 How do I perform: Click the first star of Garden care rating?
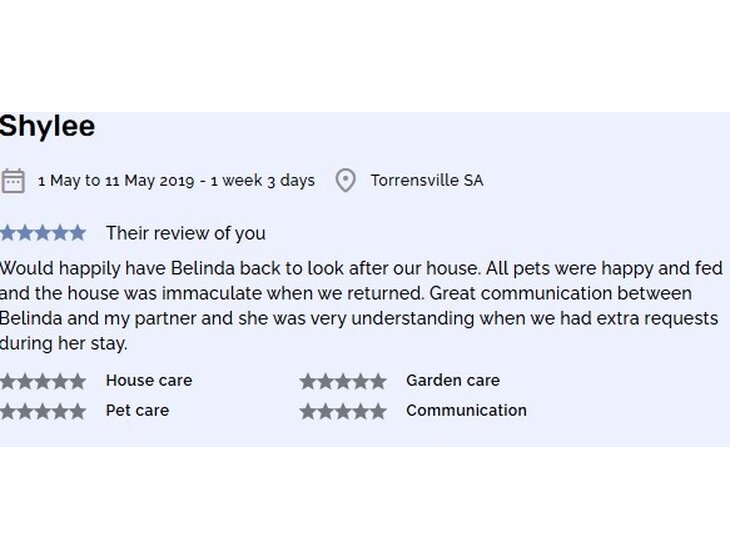pyautogui.click(x=308, y=381)
